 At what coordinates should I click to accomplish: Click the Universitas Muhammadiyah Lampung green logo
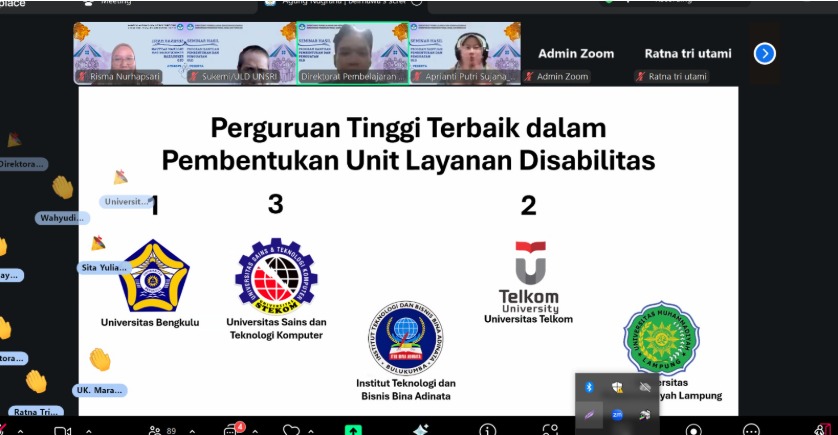coord(662,338)
